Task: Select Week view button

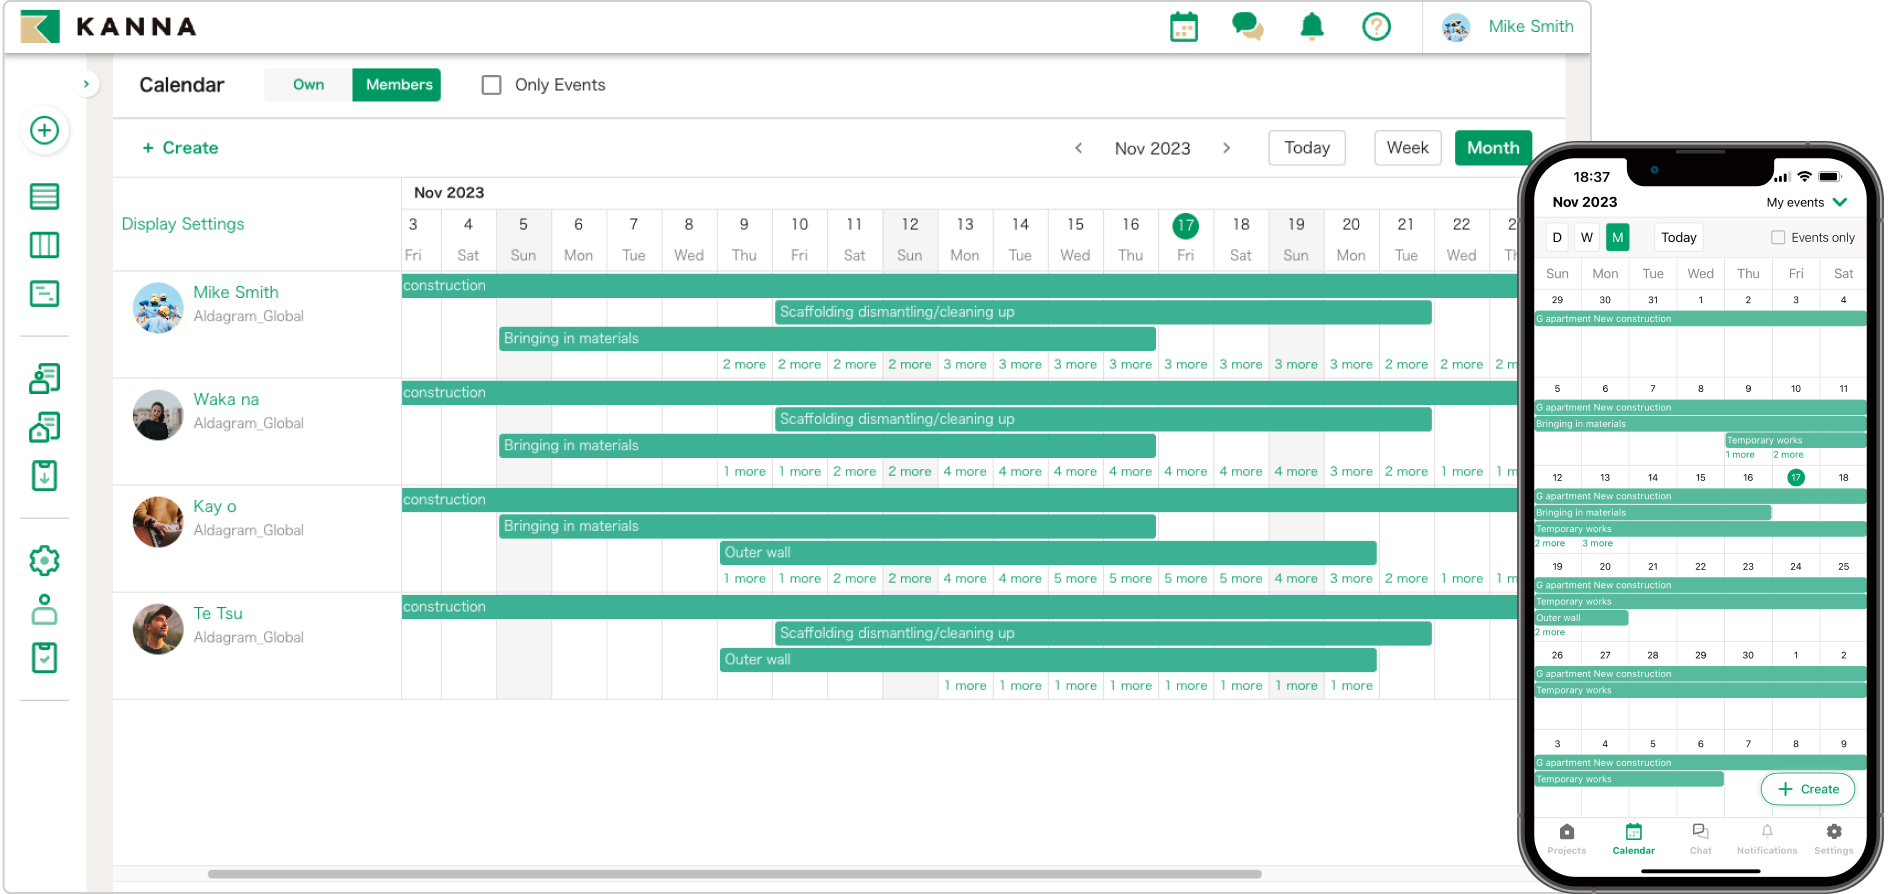Action: pyautogui.click(x=1407, y=148)
